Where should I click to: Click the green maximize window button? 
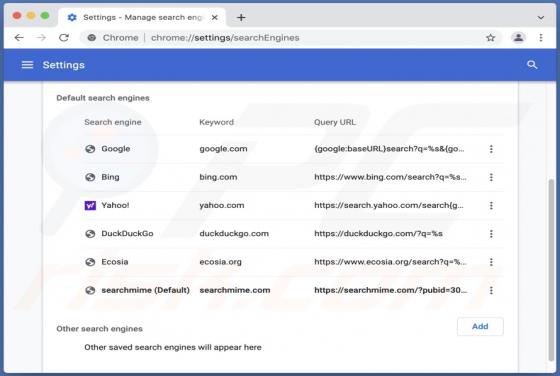click(45, 16)
